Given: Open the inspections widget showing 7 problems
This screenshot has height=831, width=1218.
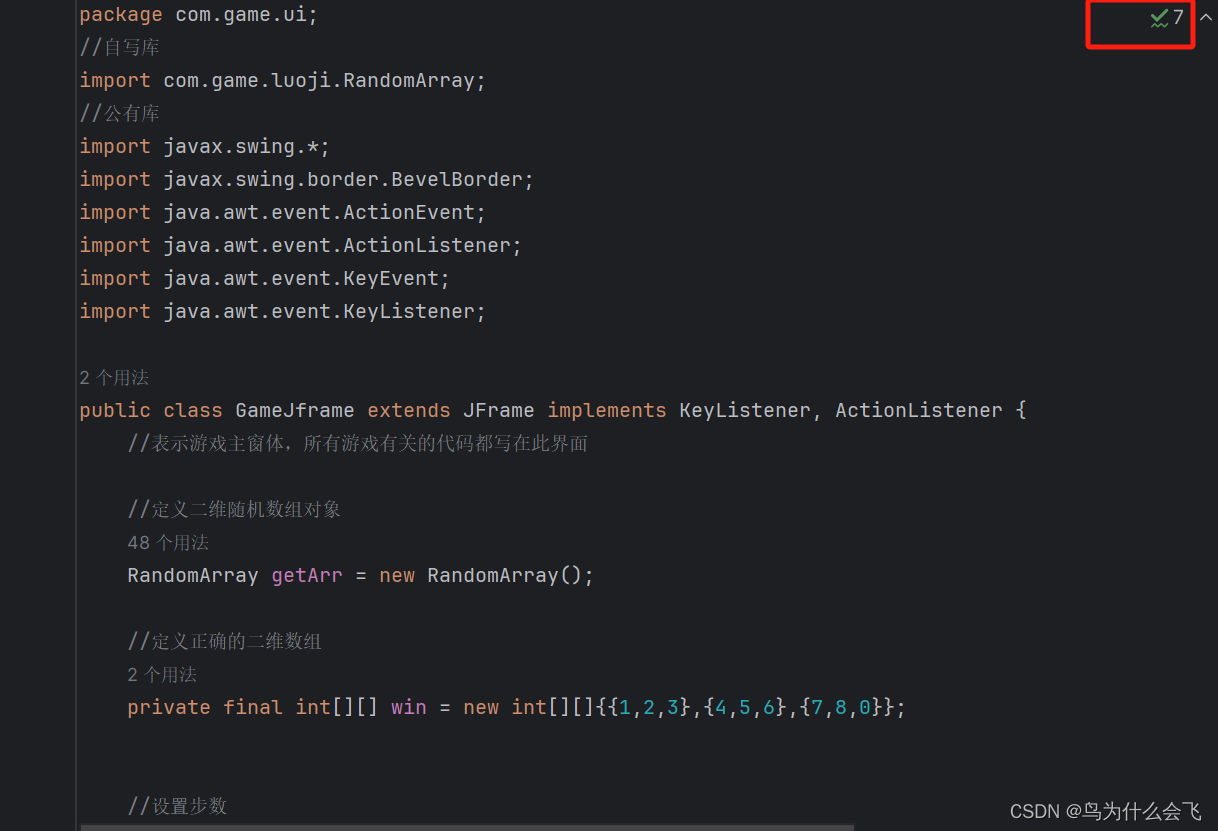Looking at the screenshot, I should click(x=1168, y=17).
